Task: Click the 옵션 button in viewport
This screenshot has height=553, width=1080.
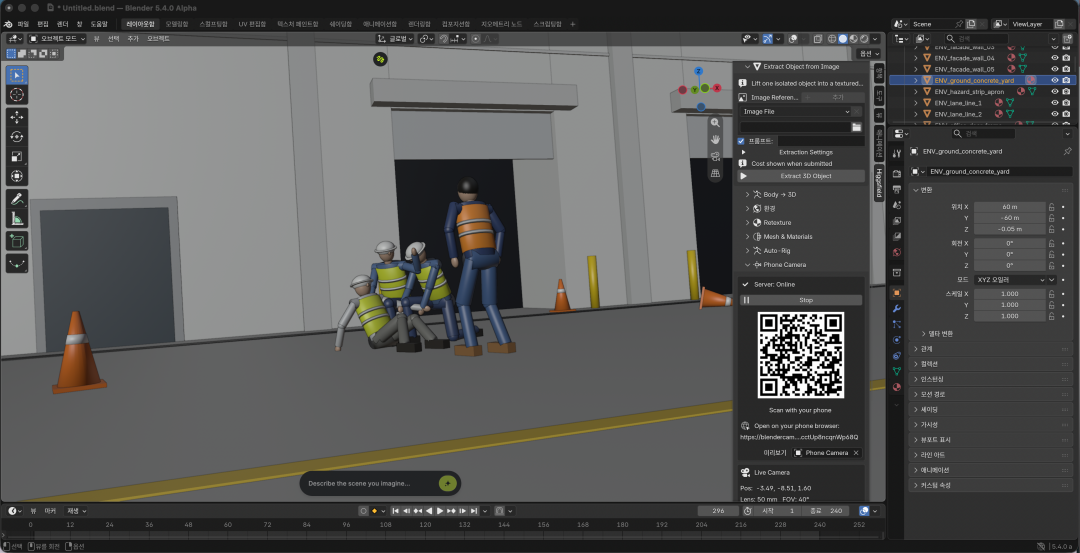Action: [868, 54]
